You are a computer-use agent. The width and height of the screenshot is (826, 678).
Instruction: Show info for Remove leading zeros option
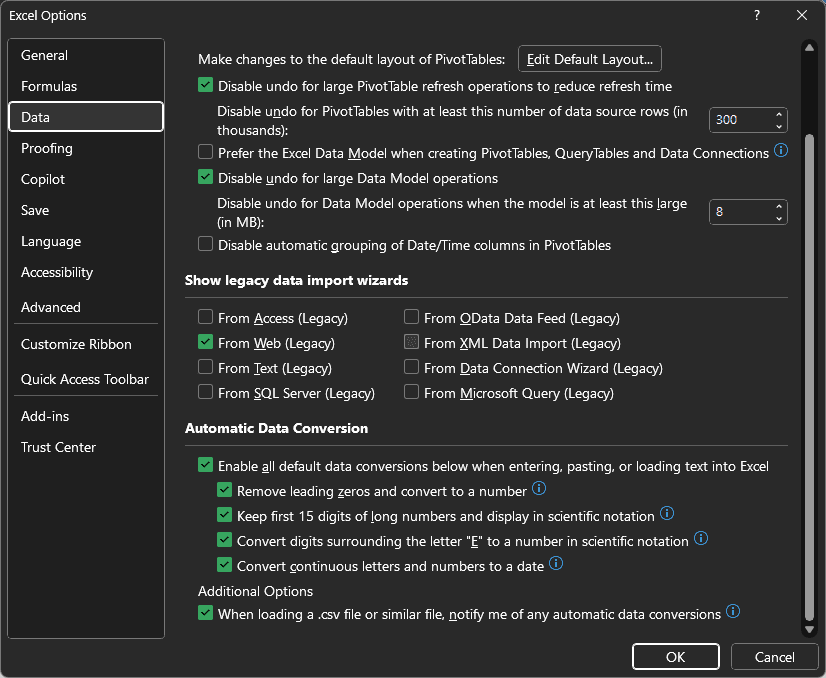coord(539,488)
